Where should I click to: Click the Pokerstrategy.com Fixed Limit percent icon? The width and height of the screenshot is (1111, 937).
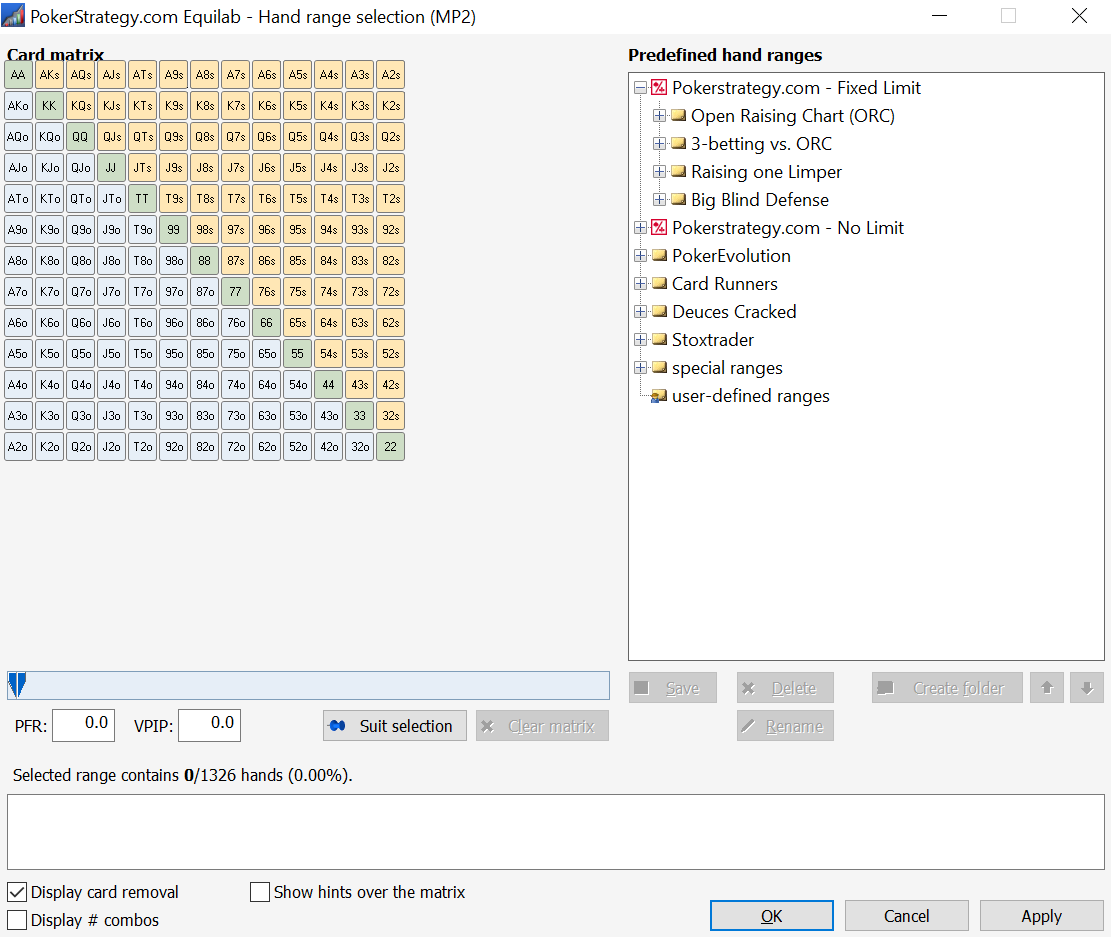point(659,88)
